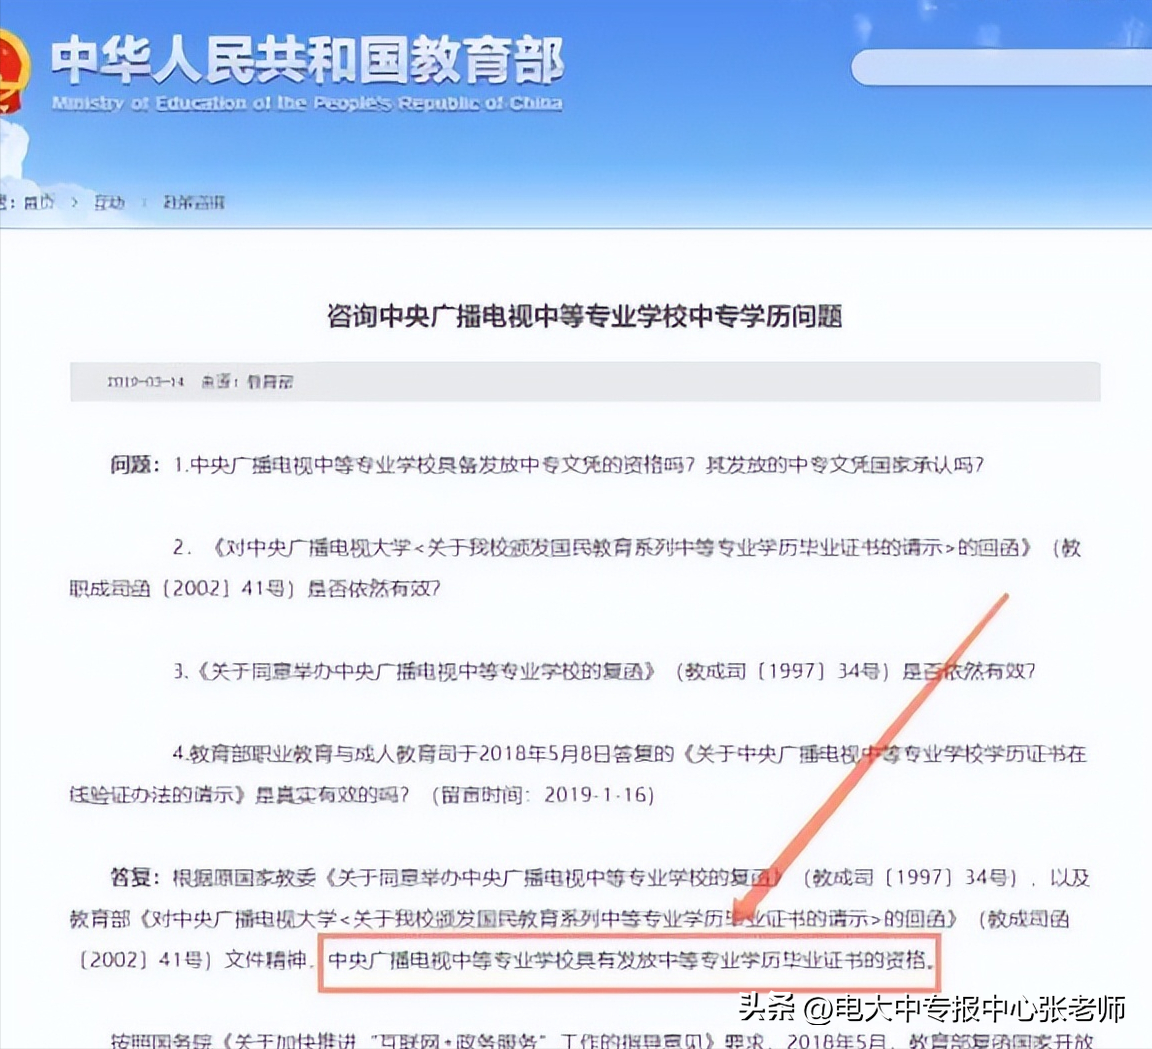1152x1049 pixels.
Task: Click the national emblem logo
Action: (x=13, y=71)
